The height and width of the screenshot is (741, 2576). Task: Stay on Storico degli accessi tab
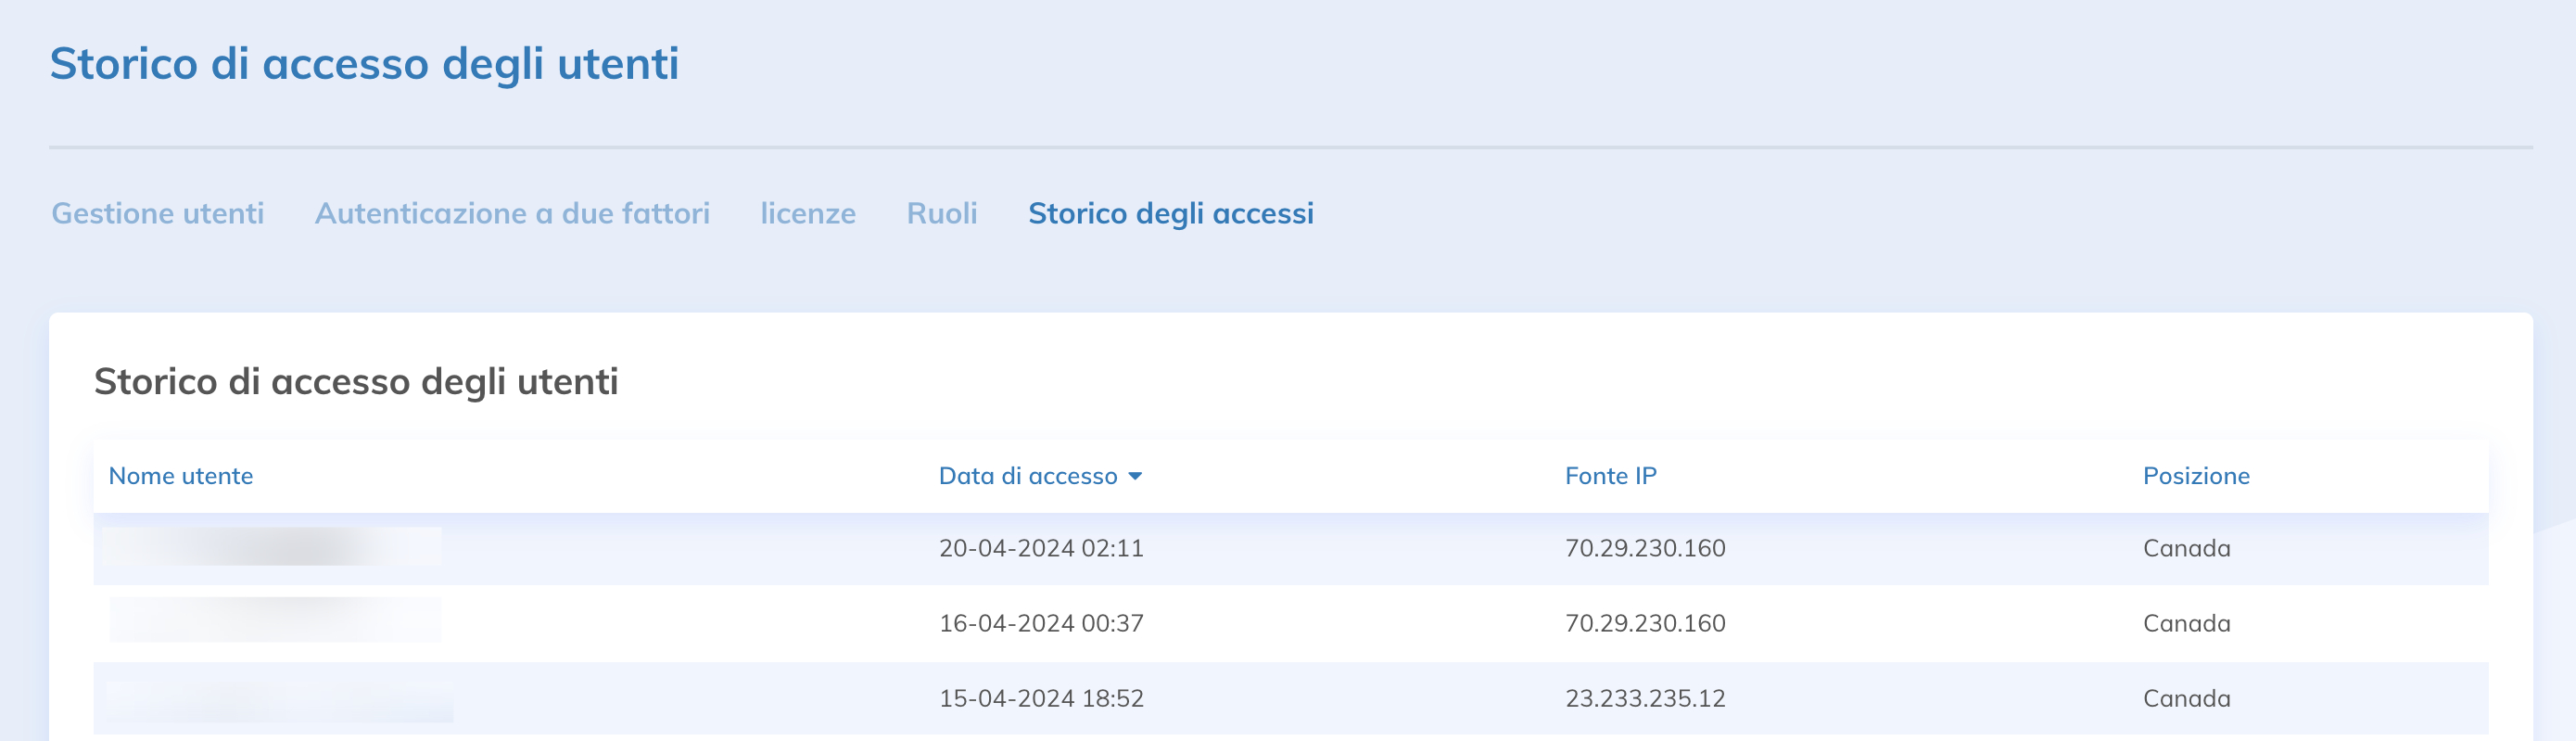point(1172,213)
